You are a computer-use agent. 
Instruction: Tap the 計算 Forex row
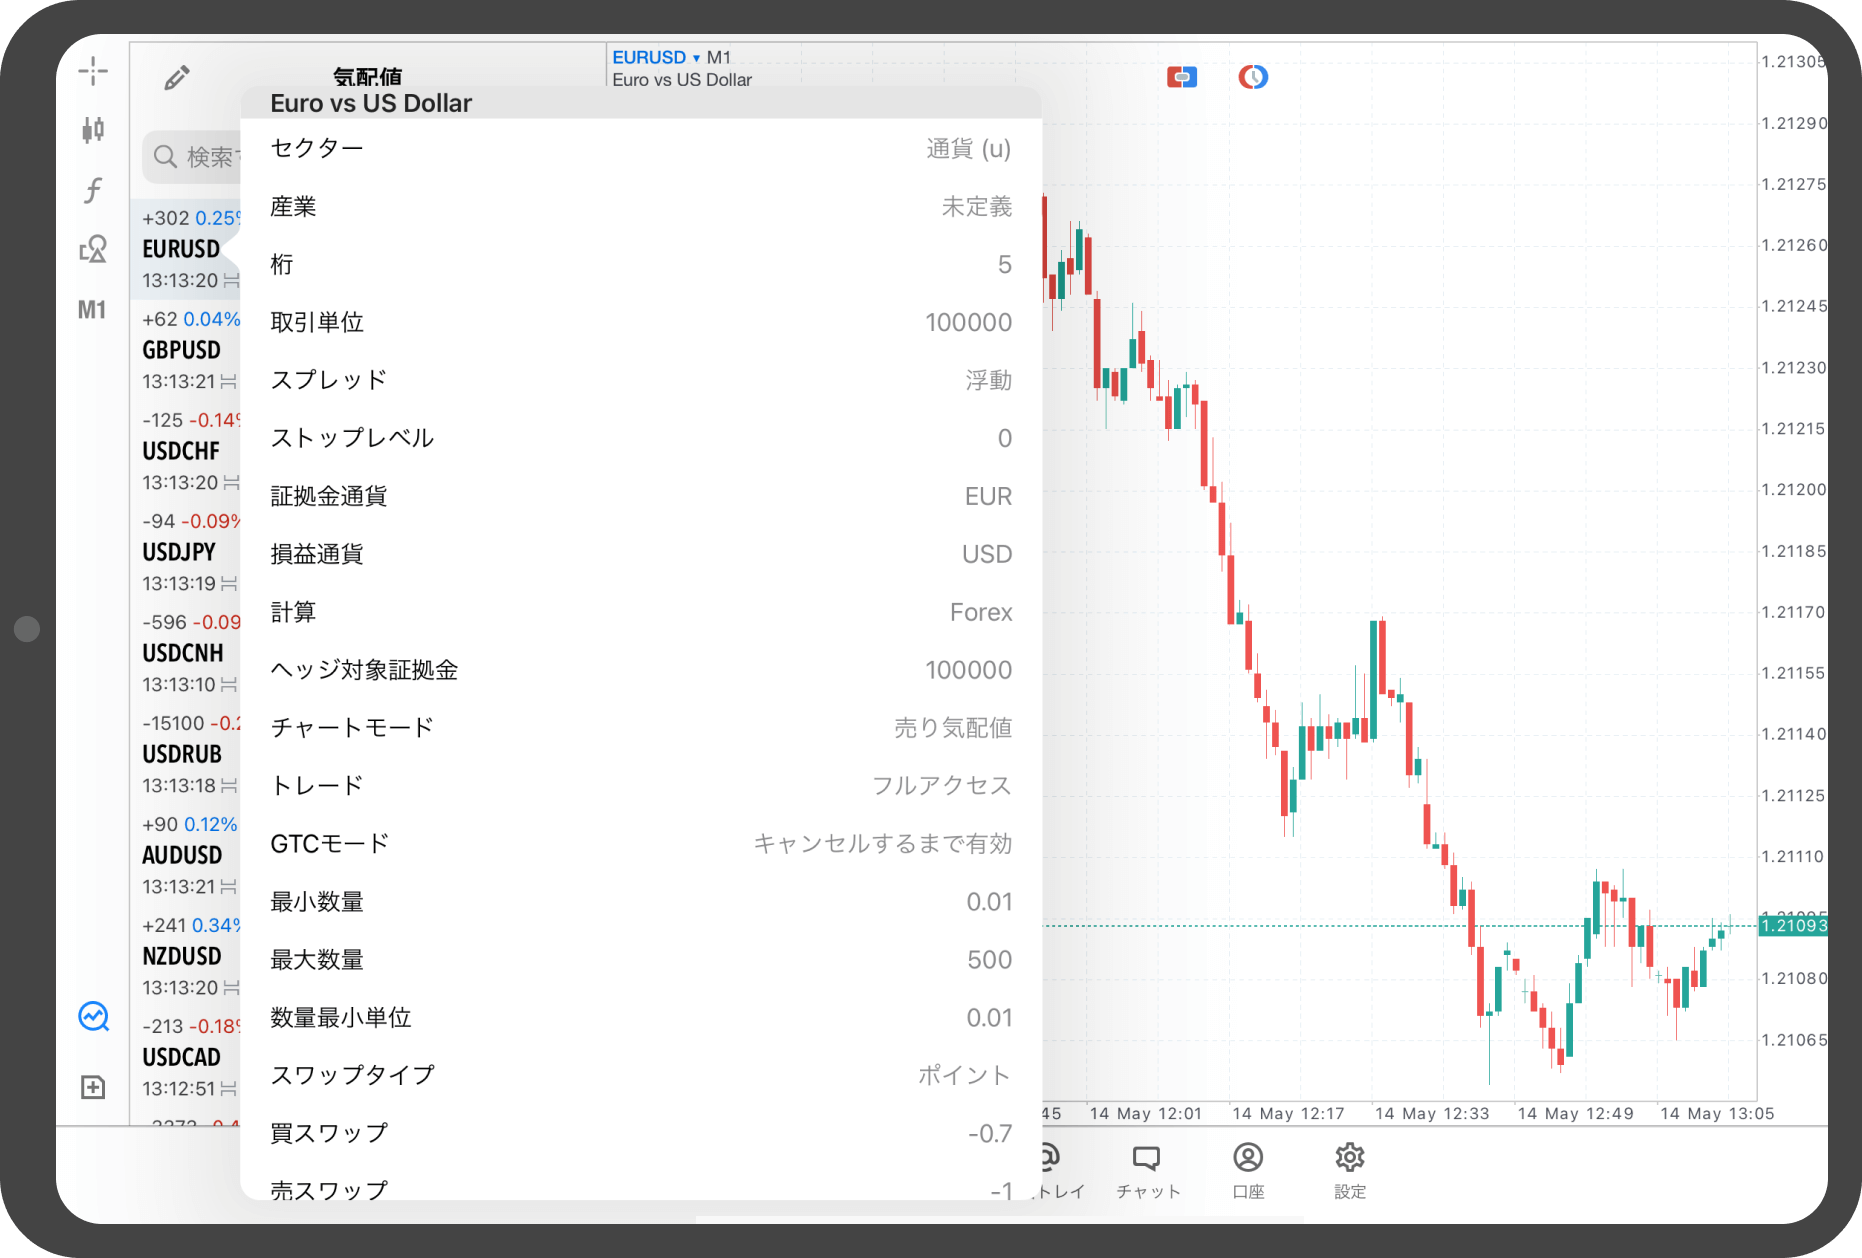[x=641, y=612]
